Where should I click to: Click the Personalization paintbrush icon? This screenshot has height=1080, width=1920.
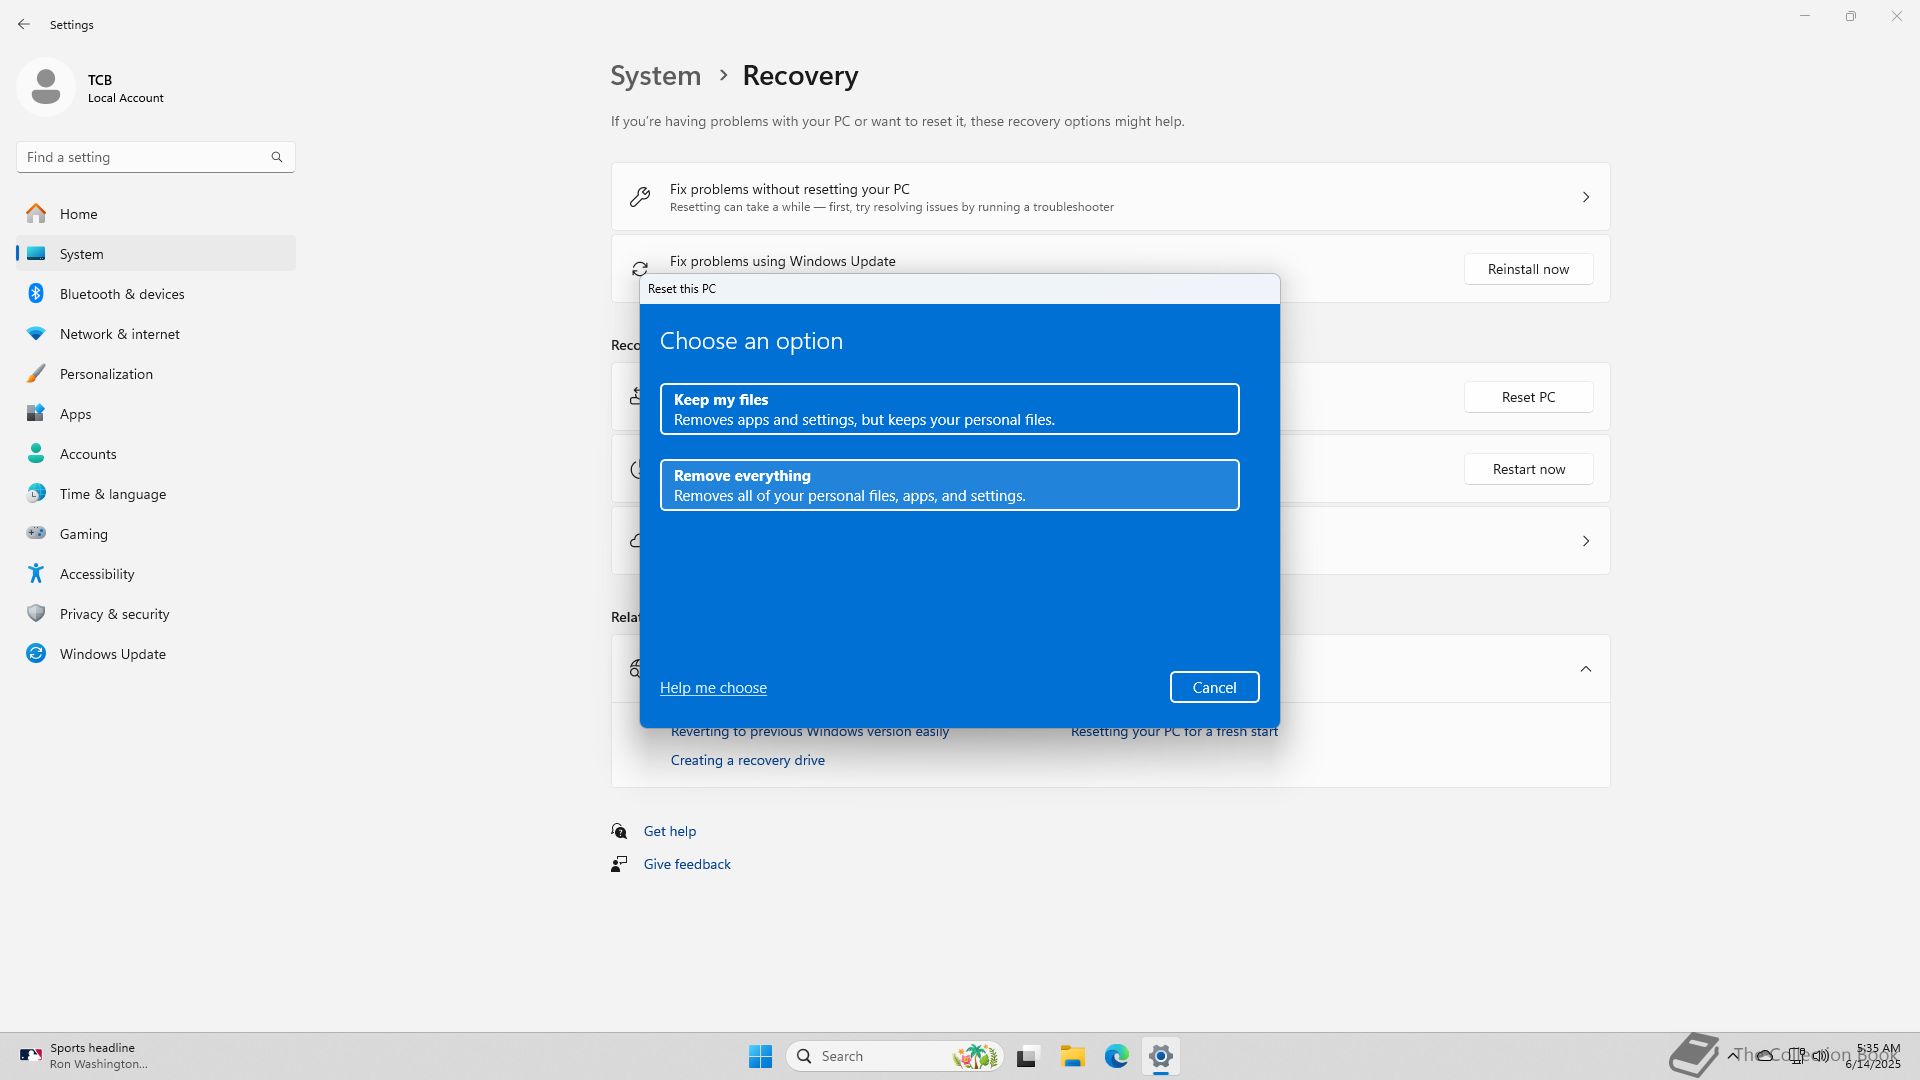[36, 374]
